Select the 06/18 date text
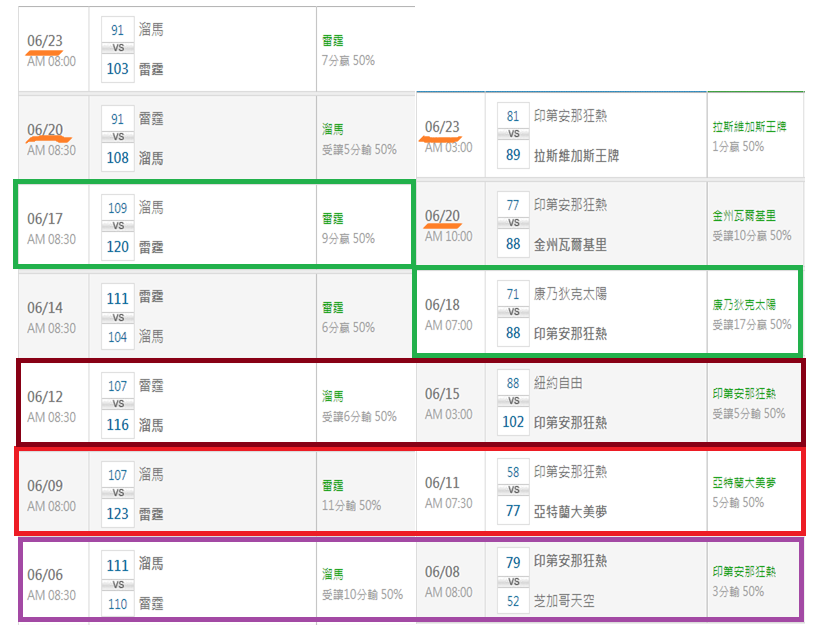Viewport: 815px width, 629px height. [442, 305]
